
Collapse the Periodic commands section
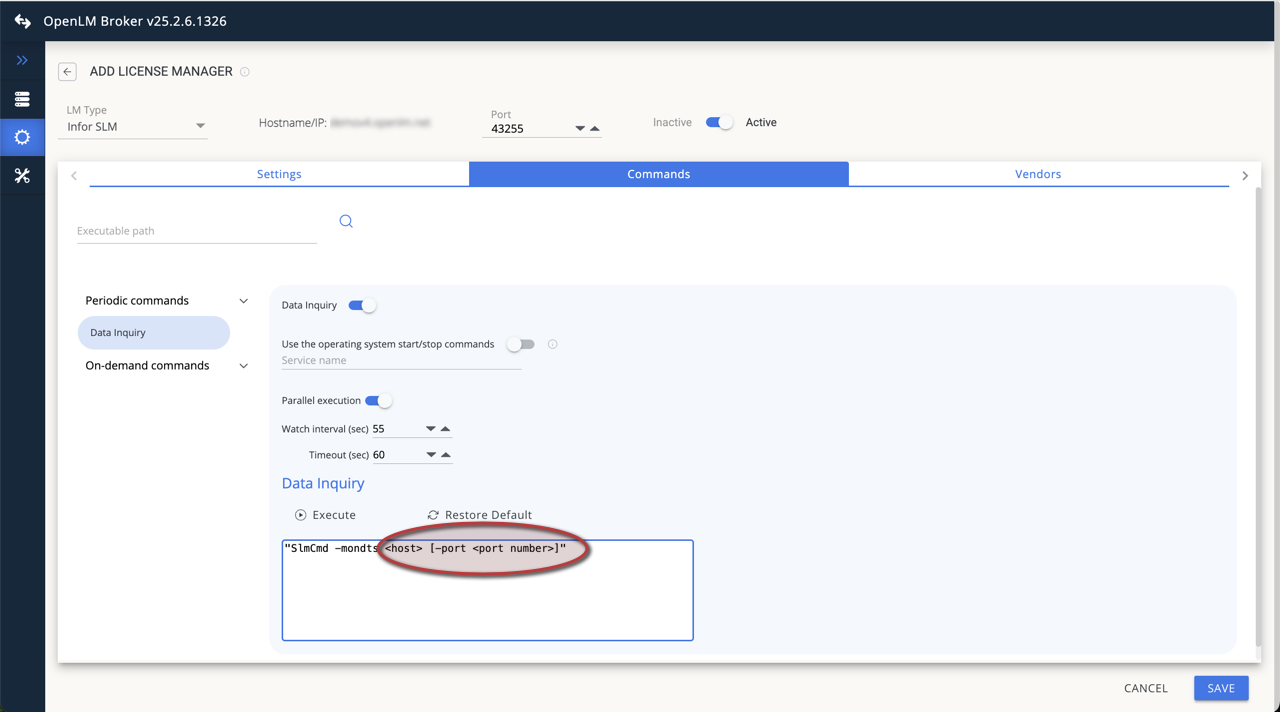[243, 300]
